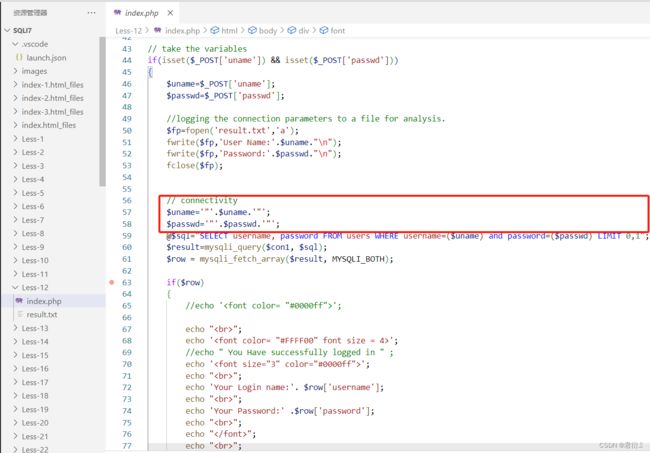Expand the Less-17 folder
The width and height of the screenshot is (650, 453).
click(15, 382)
